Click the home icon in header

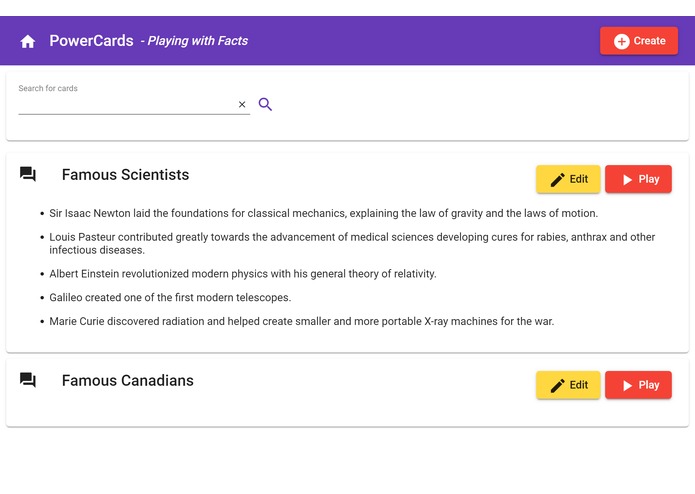coord(27,41)
